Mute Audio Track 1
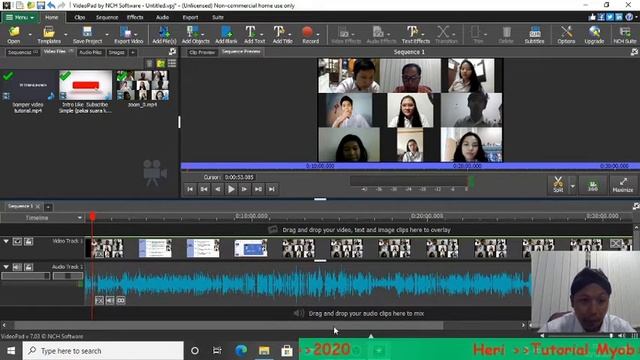Viewport: 640px width, 360px height. tap(17, 267)
